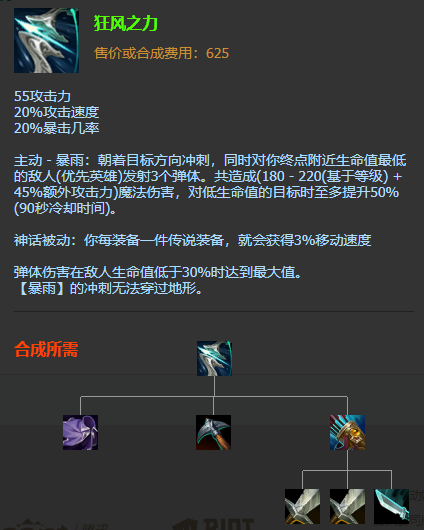This screenshot has width=424, height=530.
Task: Click the 55攻击力 stat line
Action: click(42, 96)
